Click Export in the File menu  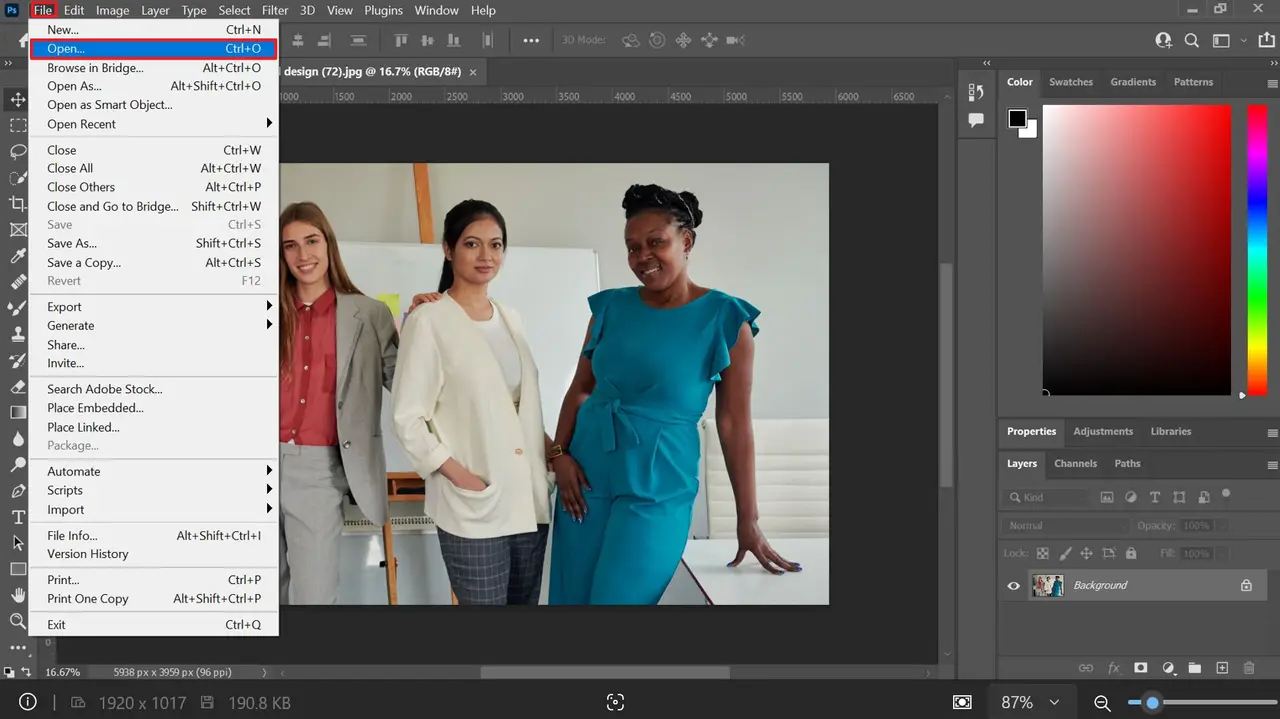coord(64,307)
